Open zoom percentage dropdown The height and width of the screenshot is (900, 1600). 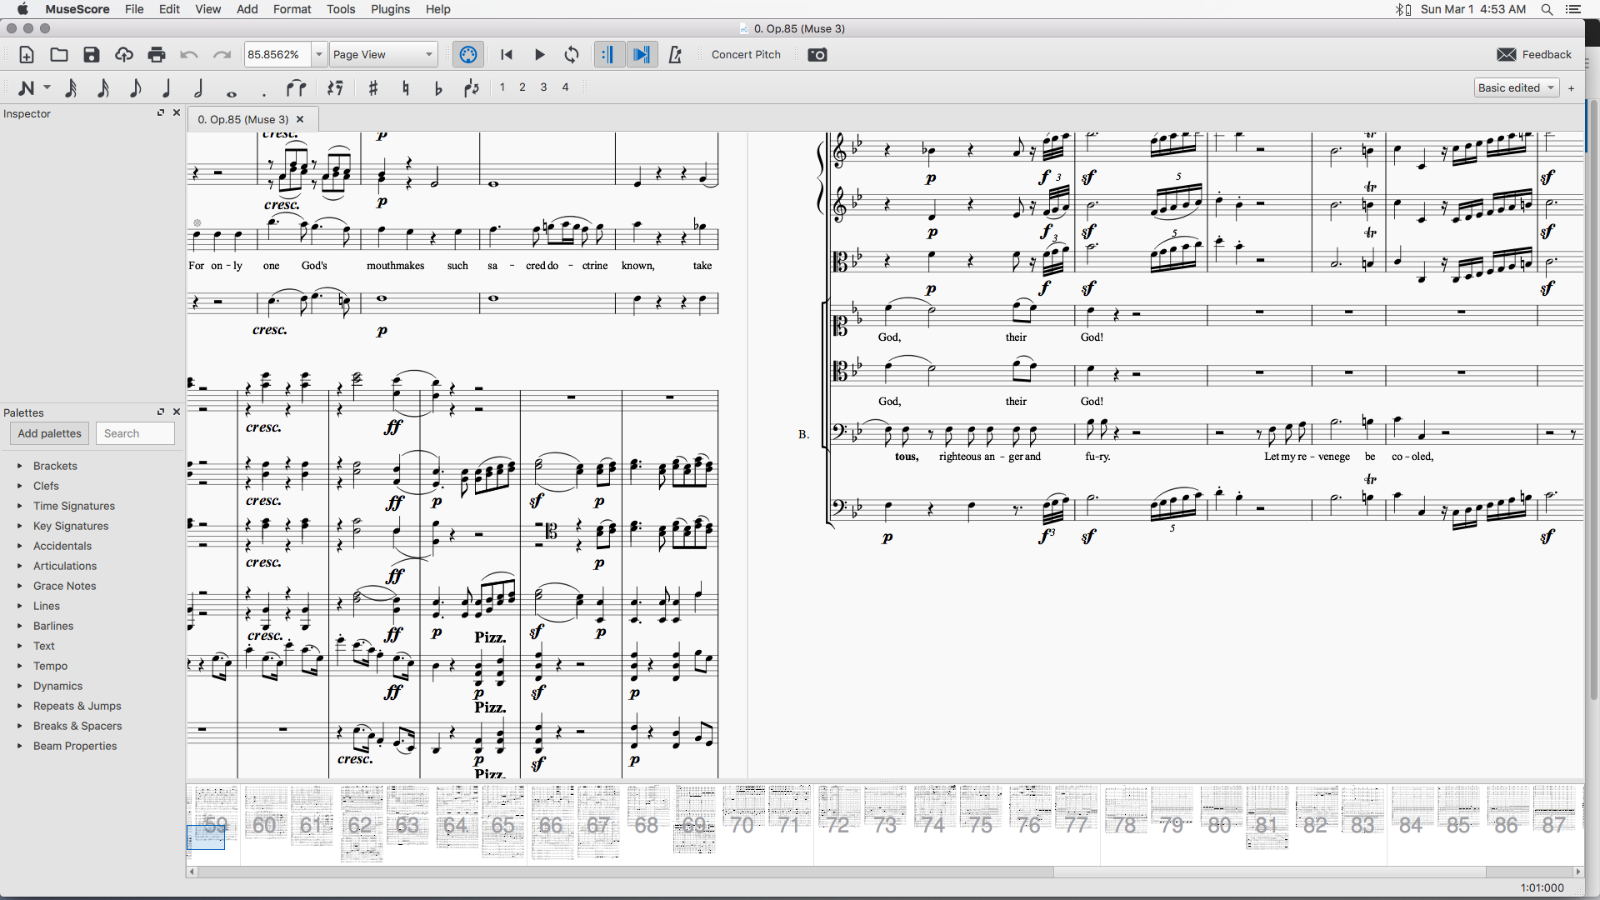click(x=319, y=55)
